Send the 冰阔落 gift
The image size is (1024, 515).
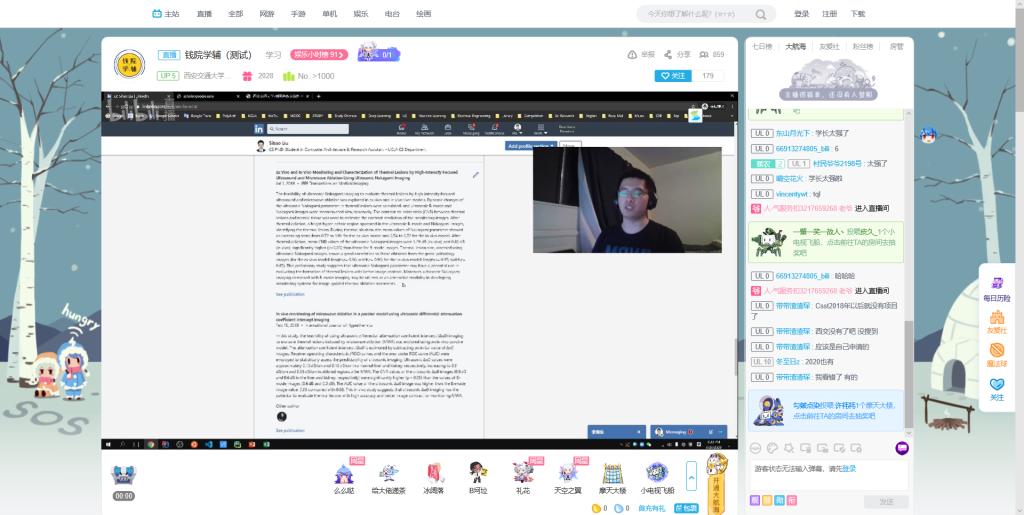coord(434,476)
